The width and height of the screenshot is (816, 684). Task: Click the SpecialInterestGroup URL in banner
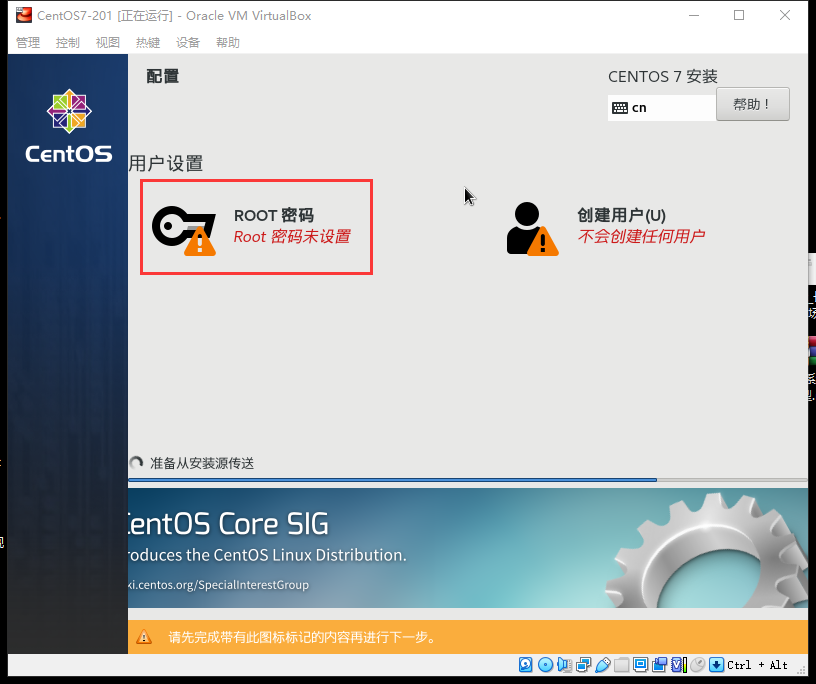(219, 585)
